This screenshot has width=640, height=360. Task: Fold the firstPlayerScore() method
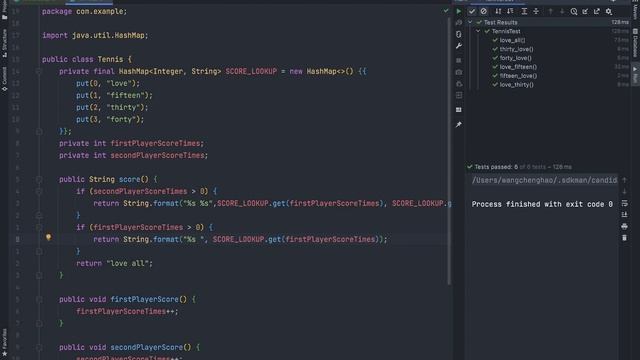39,300
